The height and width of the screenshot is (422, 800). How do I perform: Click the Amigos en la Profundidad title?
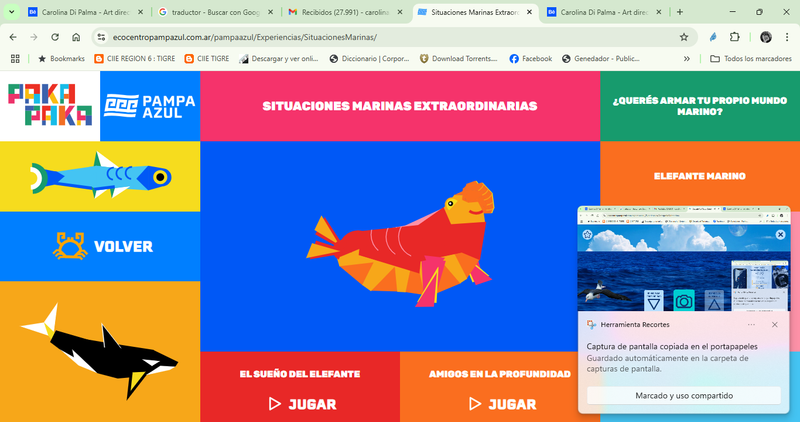[500, 374]
